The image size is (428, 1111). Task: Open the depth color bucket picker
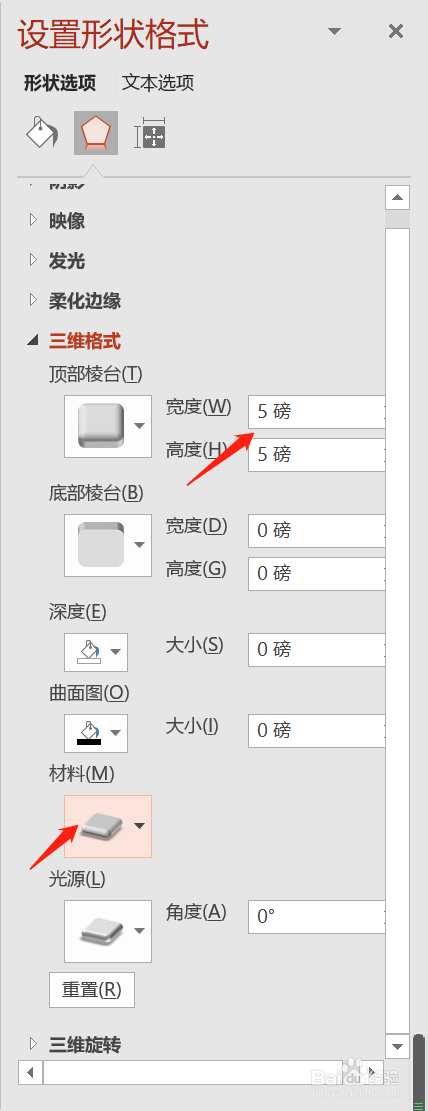tap(96, 652)
